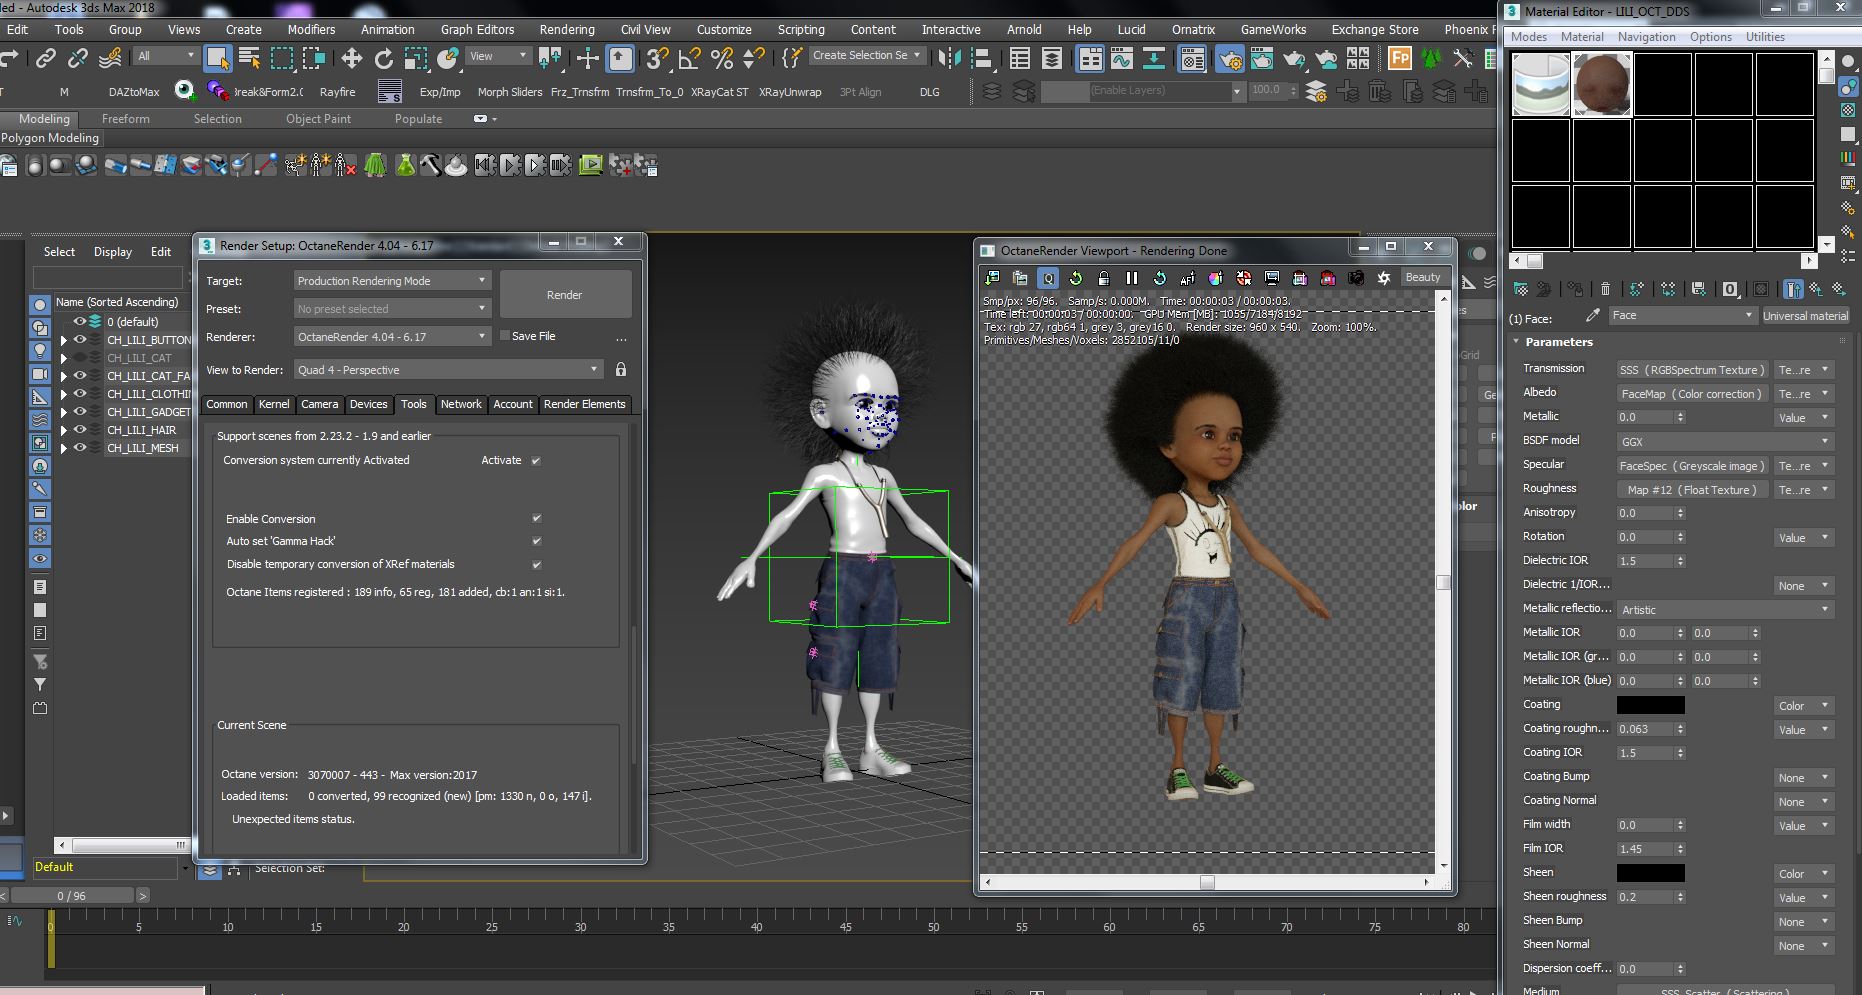Click the Render button

click(x=565, y=295)
